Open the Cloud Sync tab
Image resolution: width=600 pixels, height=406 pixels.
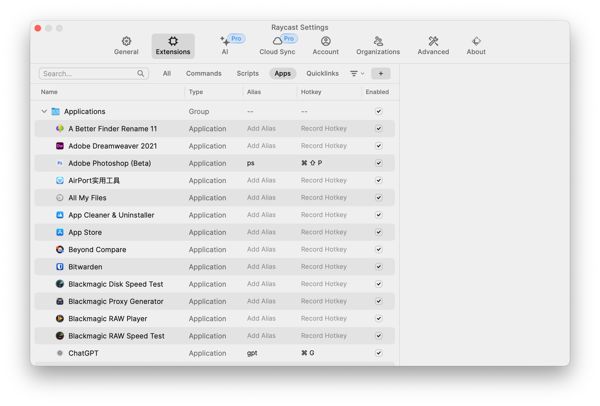[x=277, y=46]
